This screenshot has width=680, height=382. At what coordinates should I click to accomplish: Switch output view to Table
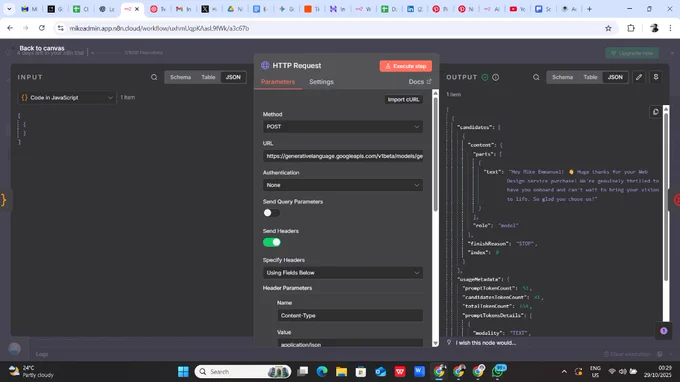click(x=590, y=77)
